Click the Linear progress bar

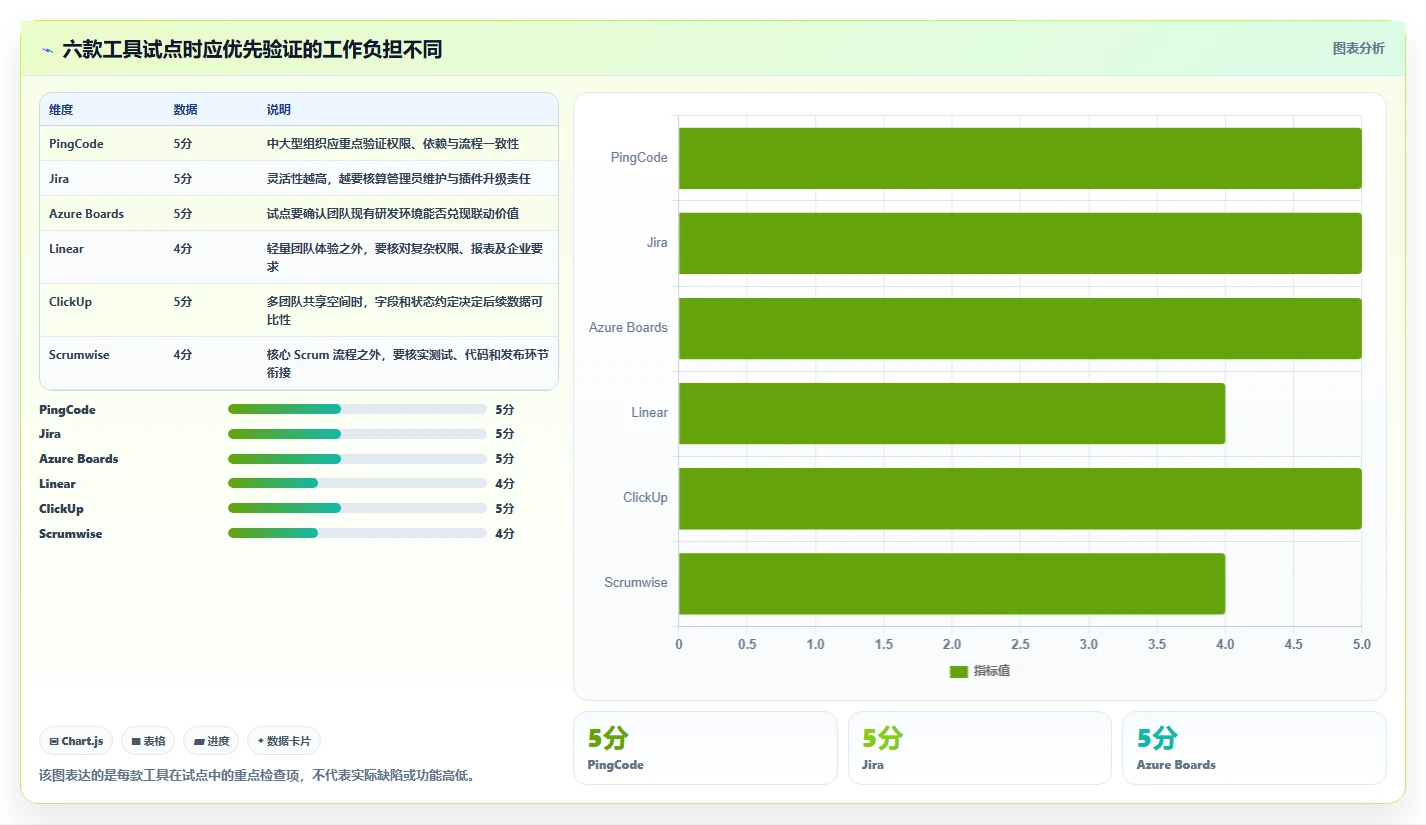click(x=357, y=484)
